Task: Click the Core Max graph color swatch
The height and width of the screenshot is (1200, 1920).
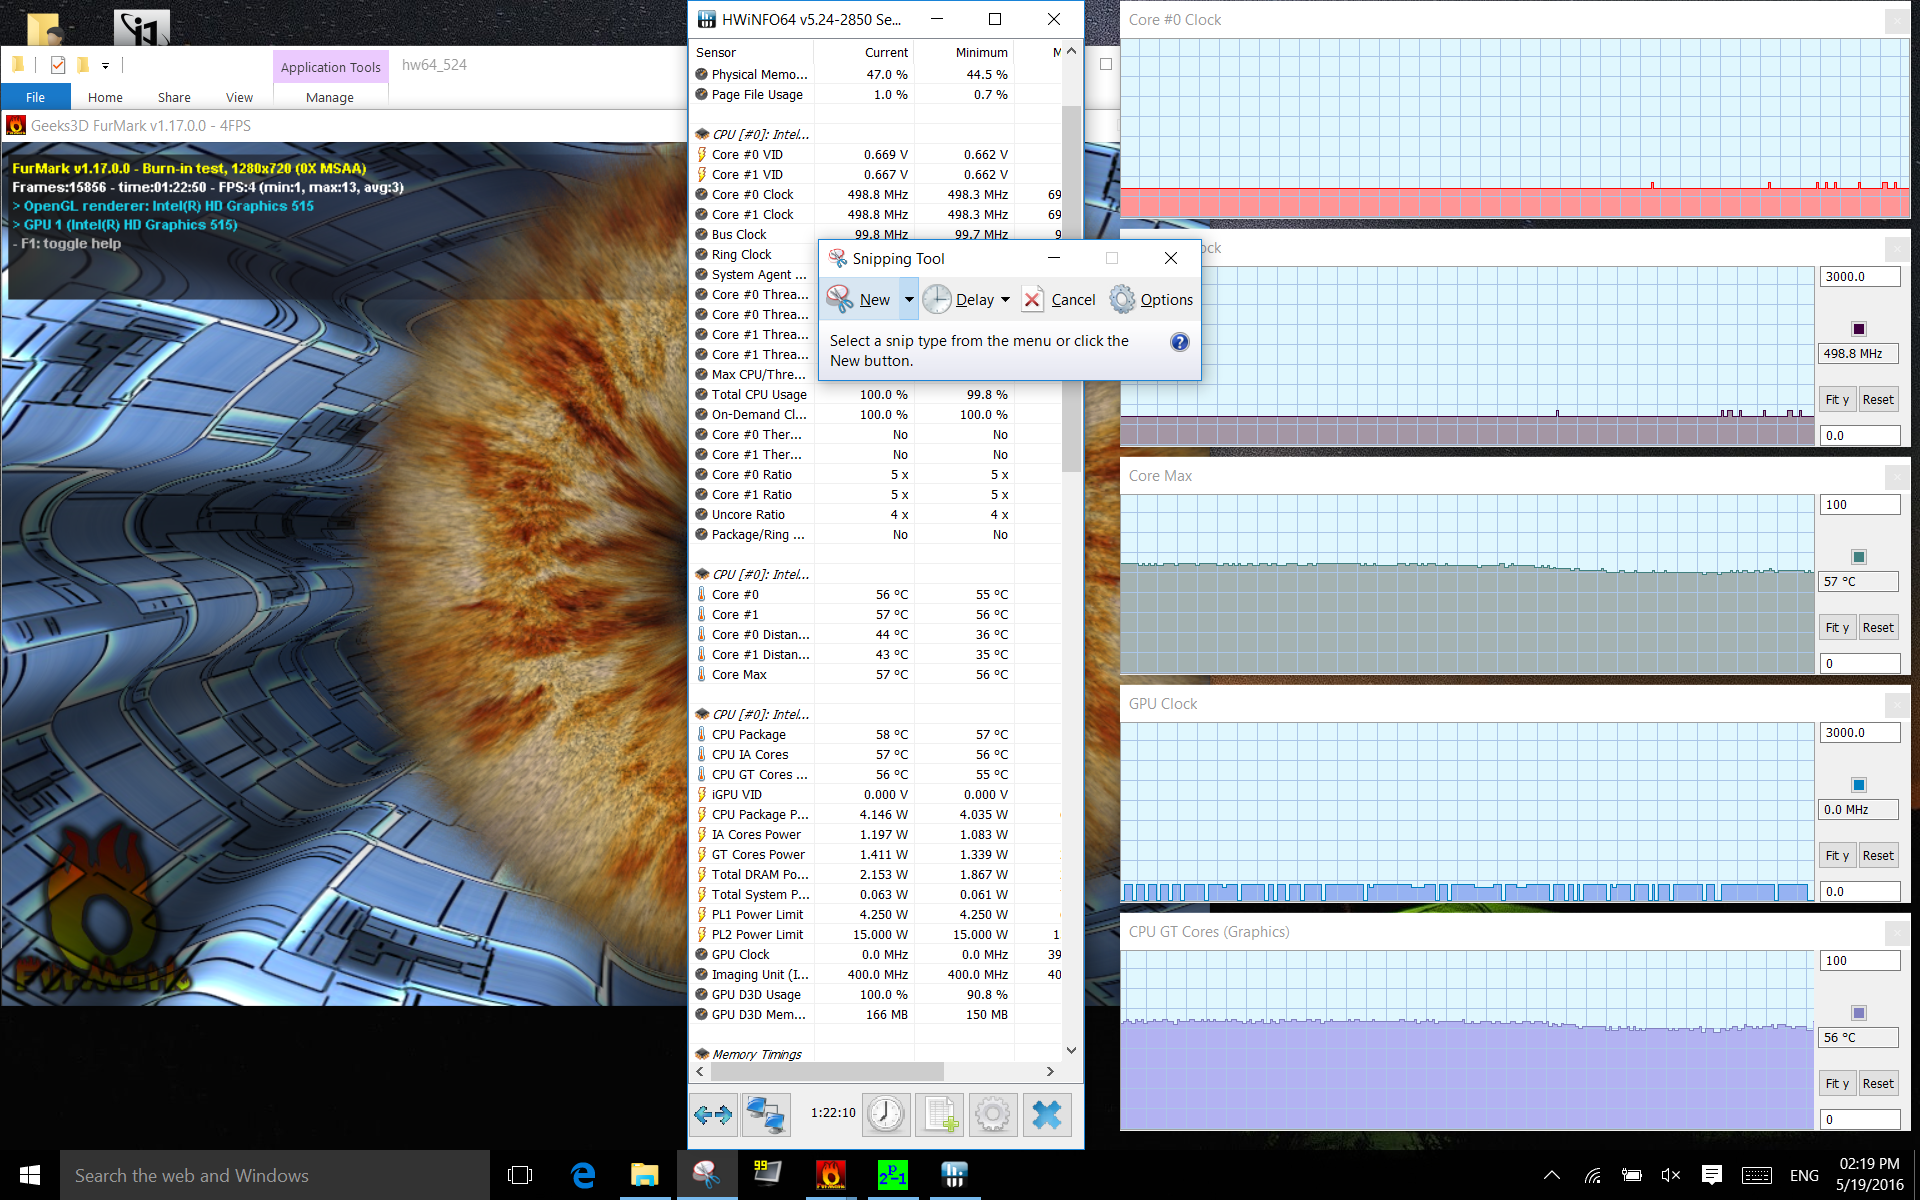Action: click(1858, 557)
